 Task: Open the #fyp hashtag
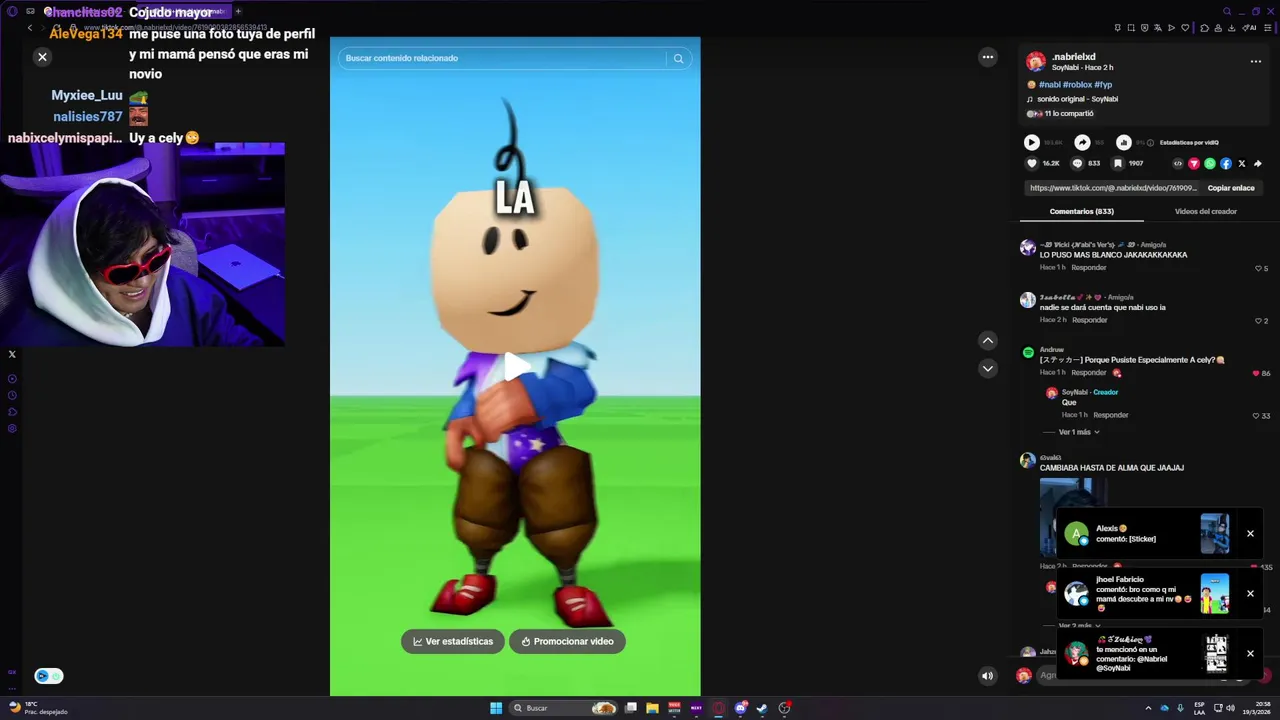pyautogui.click(x=1103, y=85)
